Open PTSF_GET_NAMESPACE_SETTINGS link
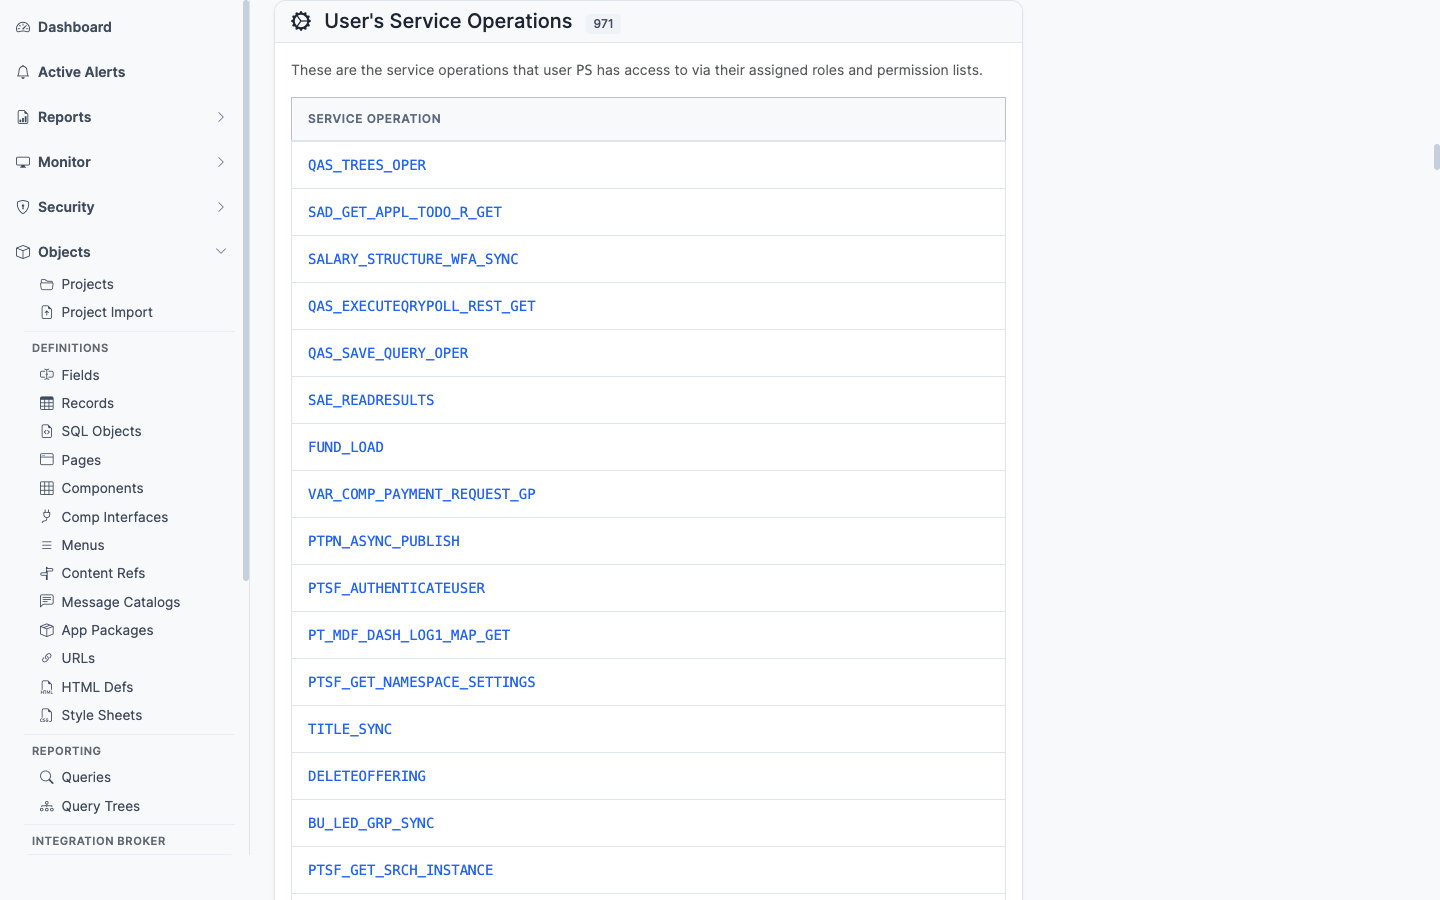This screenshot has height=900, width=1440. [422, 682]
